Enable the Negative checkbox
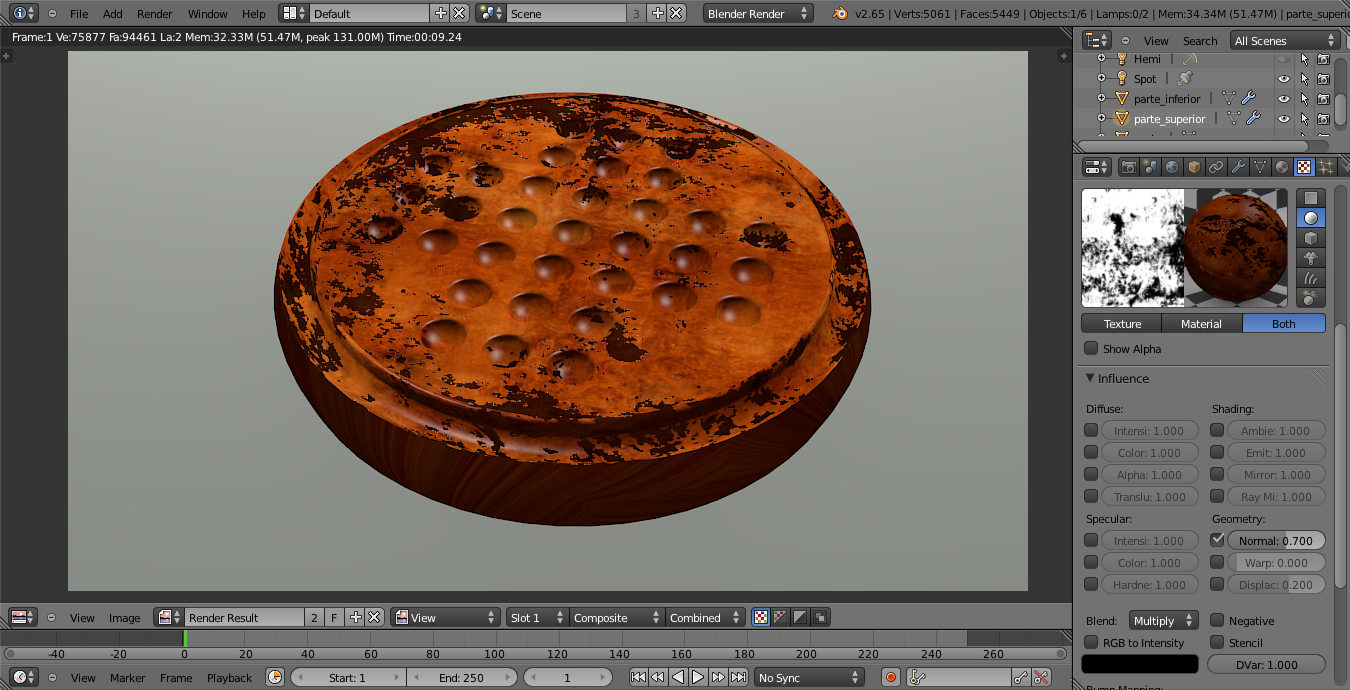This screenshot has width=1350, height=690. [x=1217, y=621]
